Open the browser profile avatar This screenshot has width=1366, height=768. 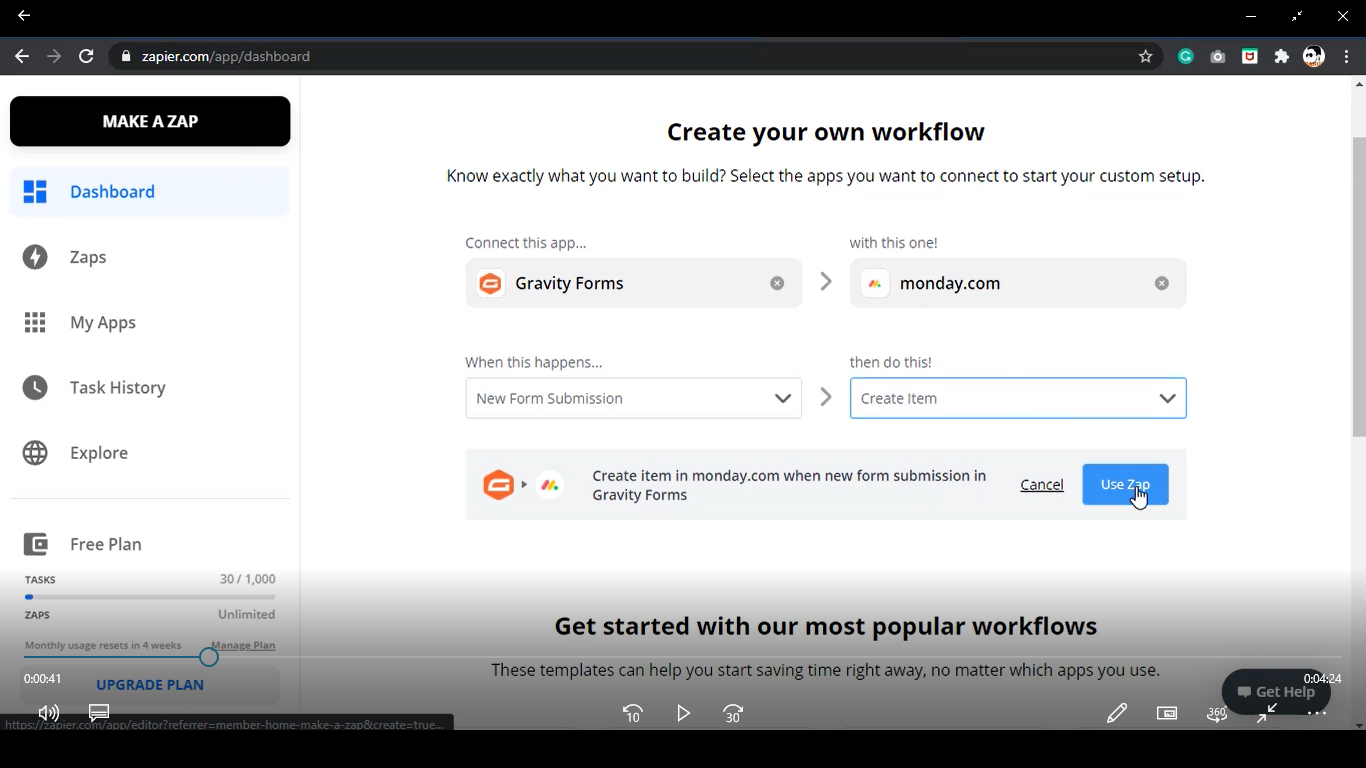(x=1314, y=57)
